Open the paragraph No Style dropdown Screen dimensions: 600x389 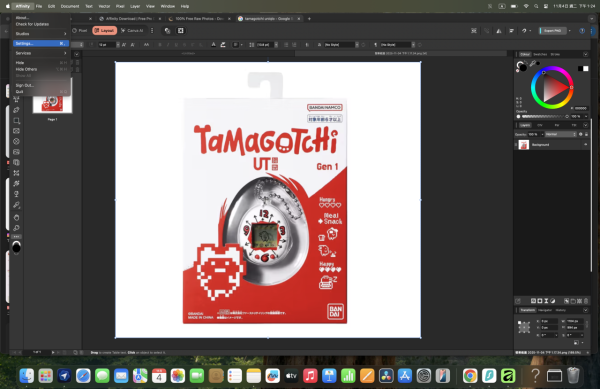413,45
